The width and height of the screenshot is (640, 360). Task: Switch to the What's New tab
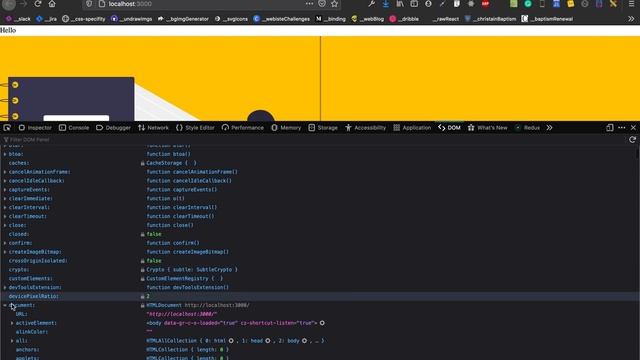coord(487,128)
